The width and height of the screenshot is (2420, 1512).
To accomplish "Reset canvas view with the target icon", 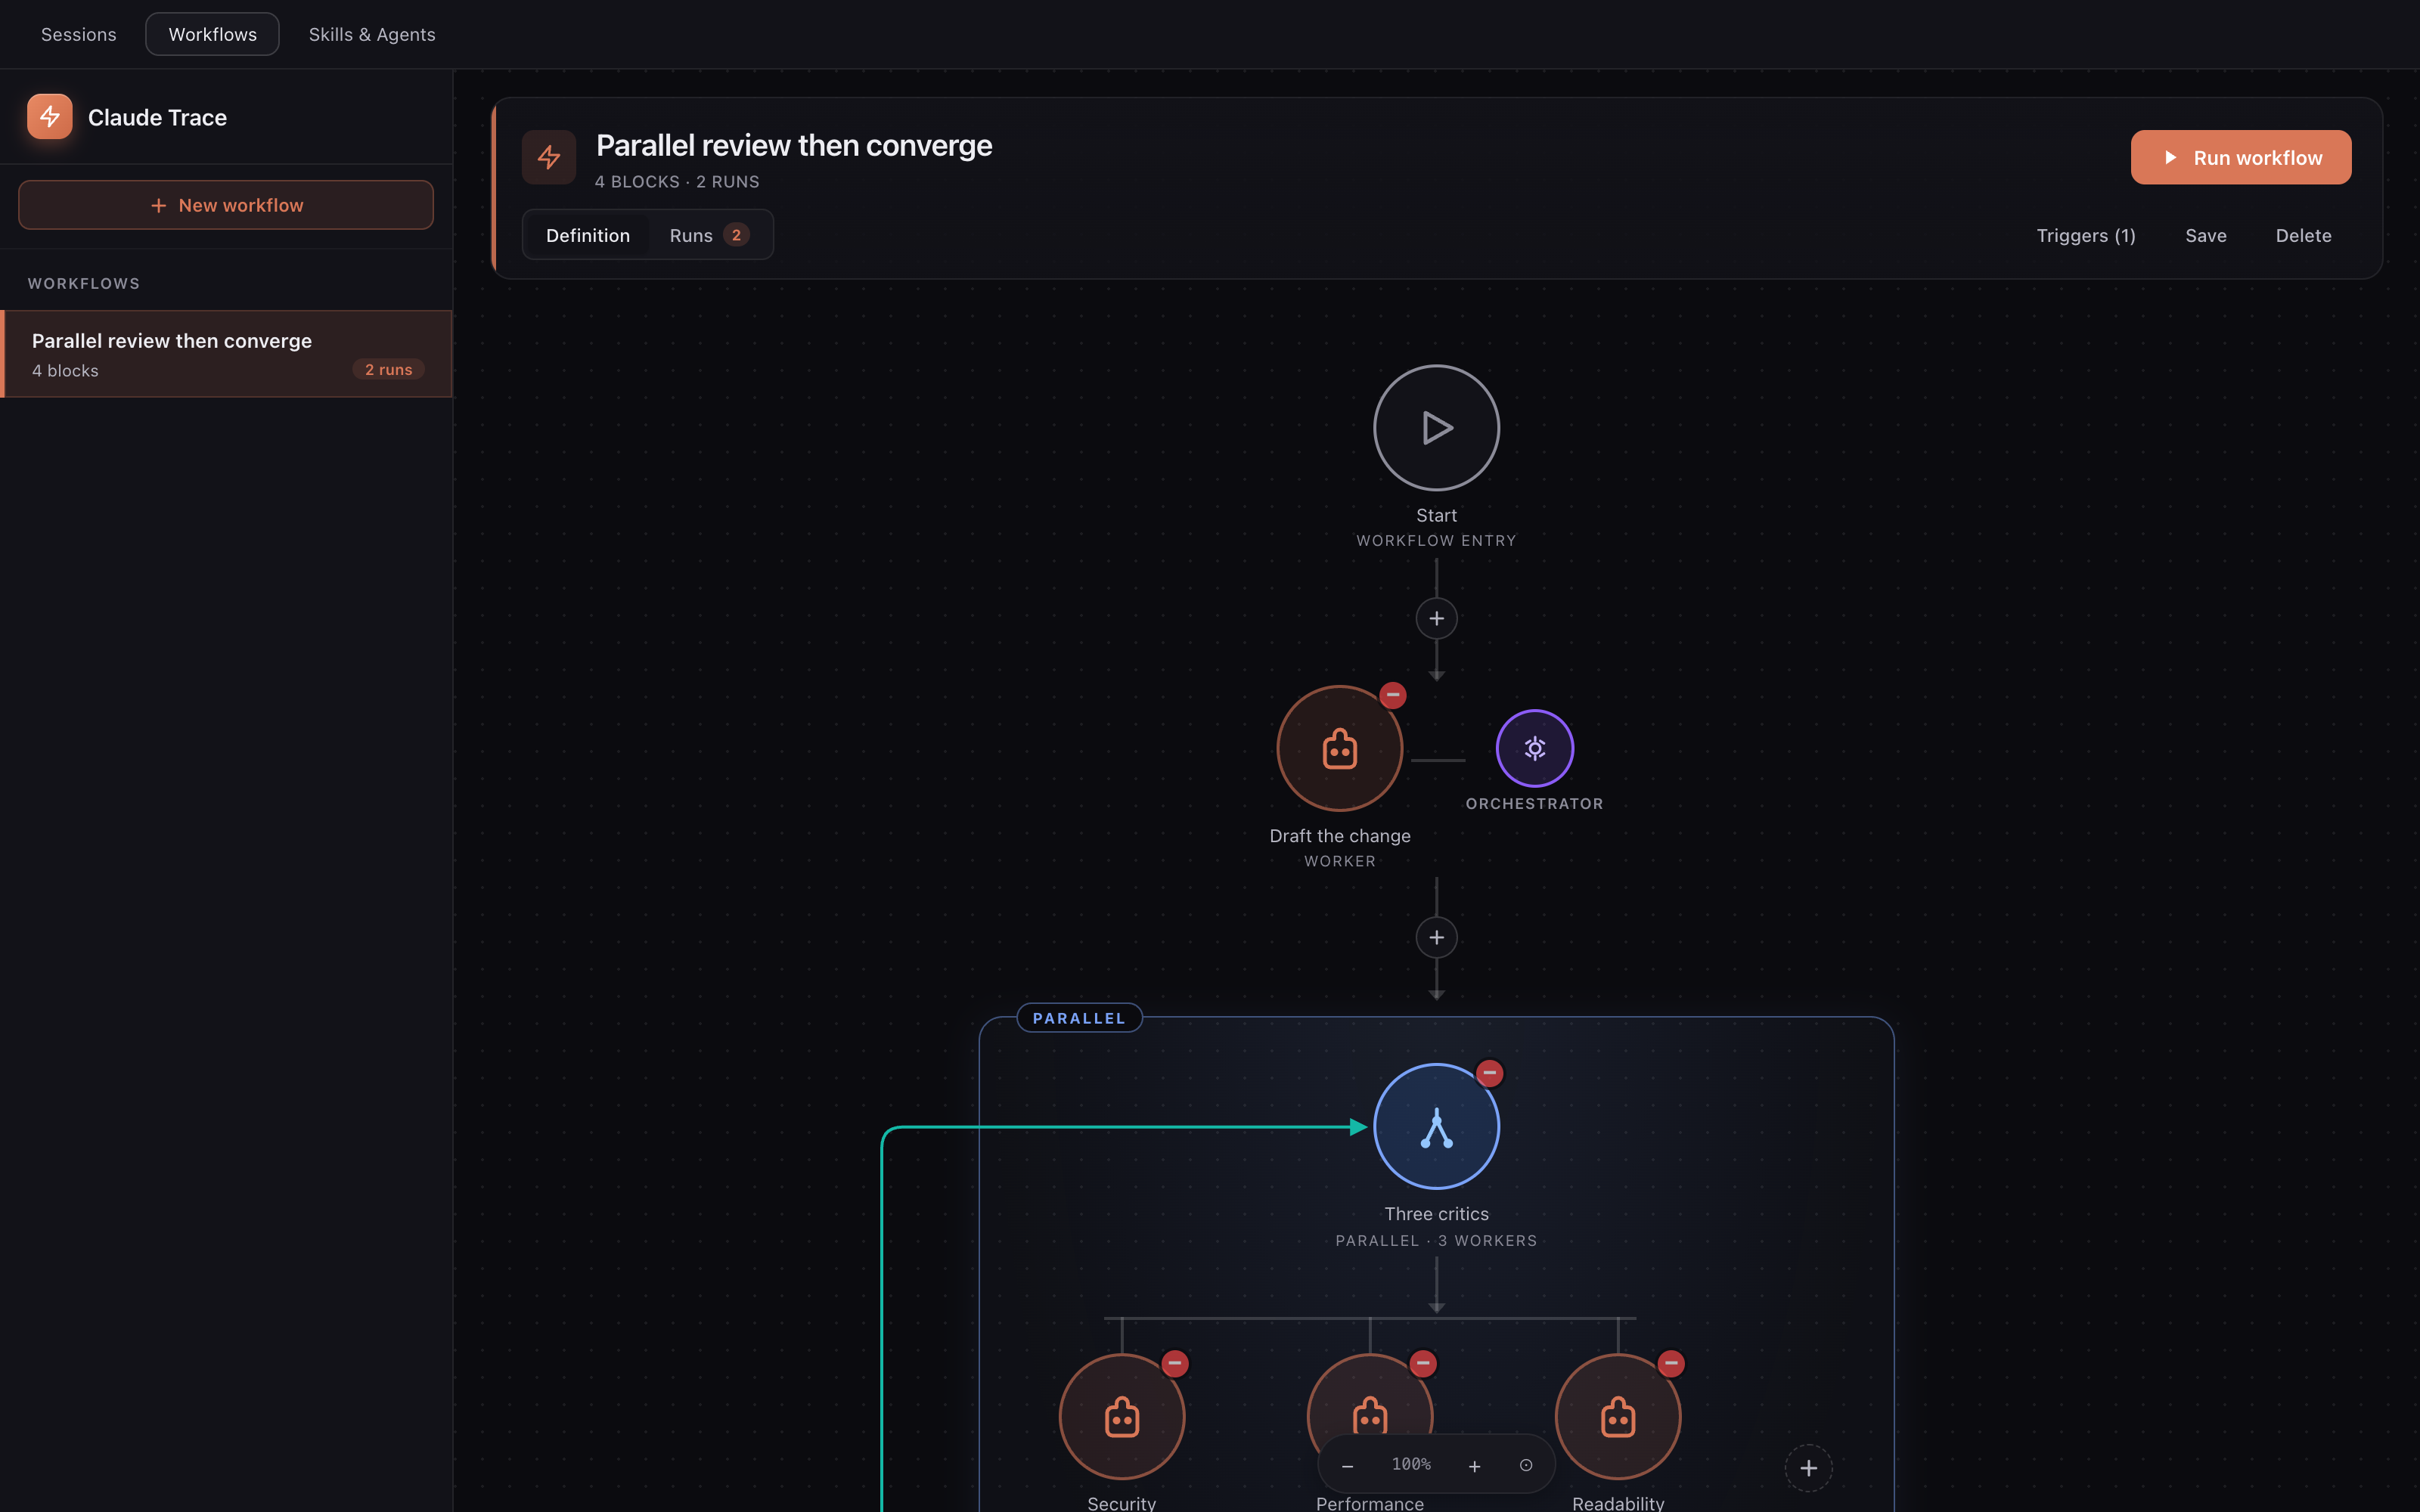I will click(1526, 1465).
